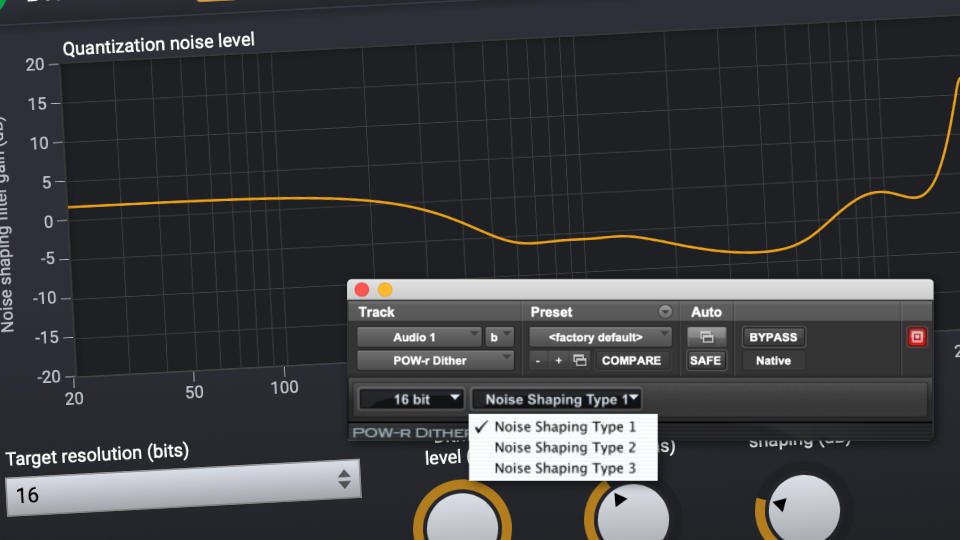Screen dimensions: 960x540
Task: Toggle the BYPASS button
Action: tap(773, 337)
